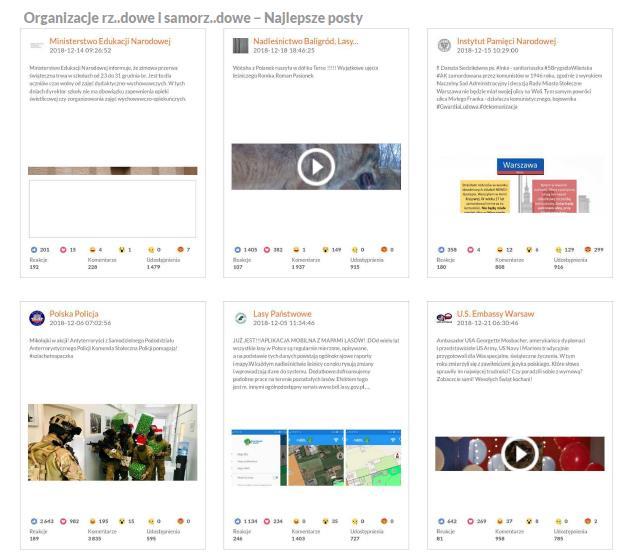Open U.S. Embassy Warsaw profile link
The width and height of the screenshot is (629, 559).
tap(495, 314)
